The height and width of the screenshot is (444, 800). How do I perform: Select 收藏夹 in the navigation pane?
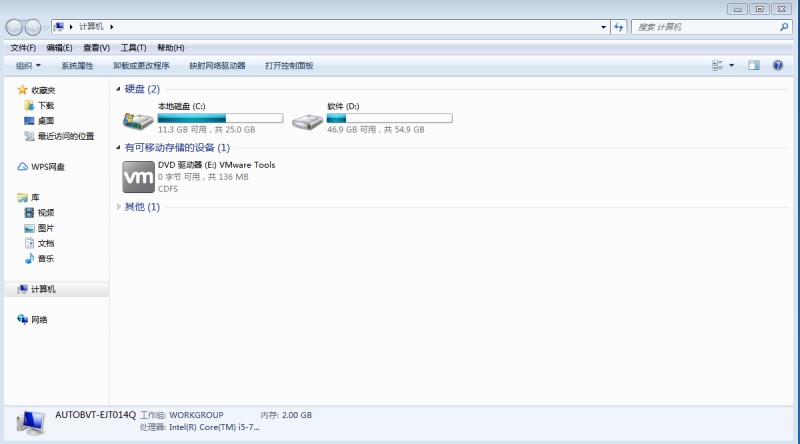point(43,90)
